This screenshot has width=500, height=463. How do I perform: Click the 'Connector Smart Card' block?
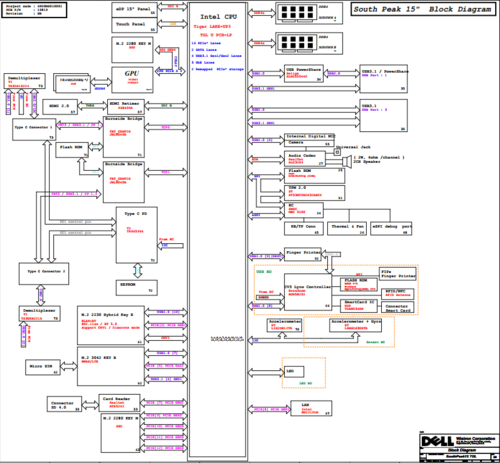pos(397,307)
